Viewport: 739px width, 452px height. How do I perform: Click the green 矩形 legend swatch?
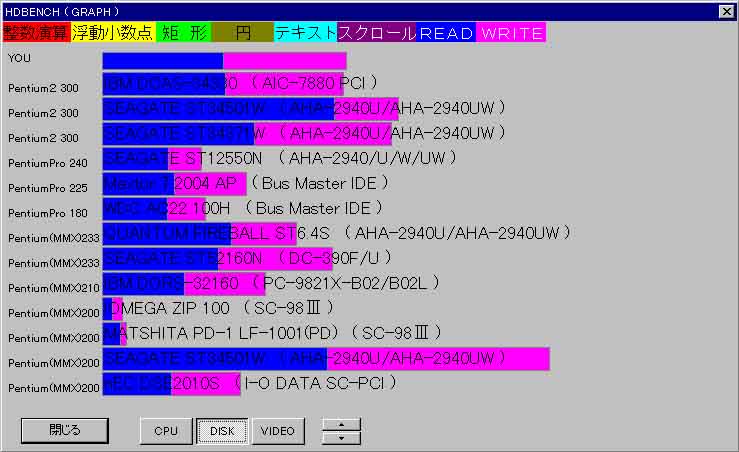coord(183,33)
